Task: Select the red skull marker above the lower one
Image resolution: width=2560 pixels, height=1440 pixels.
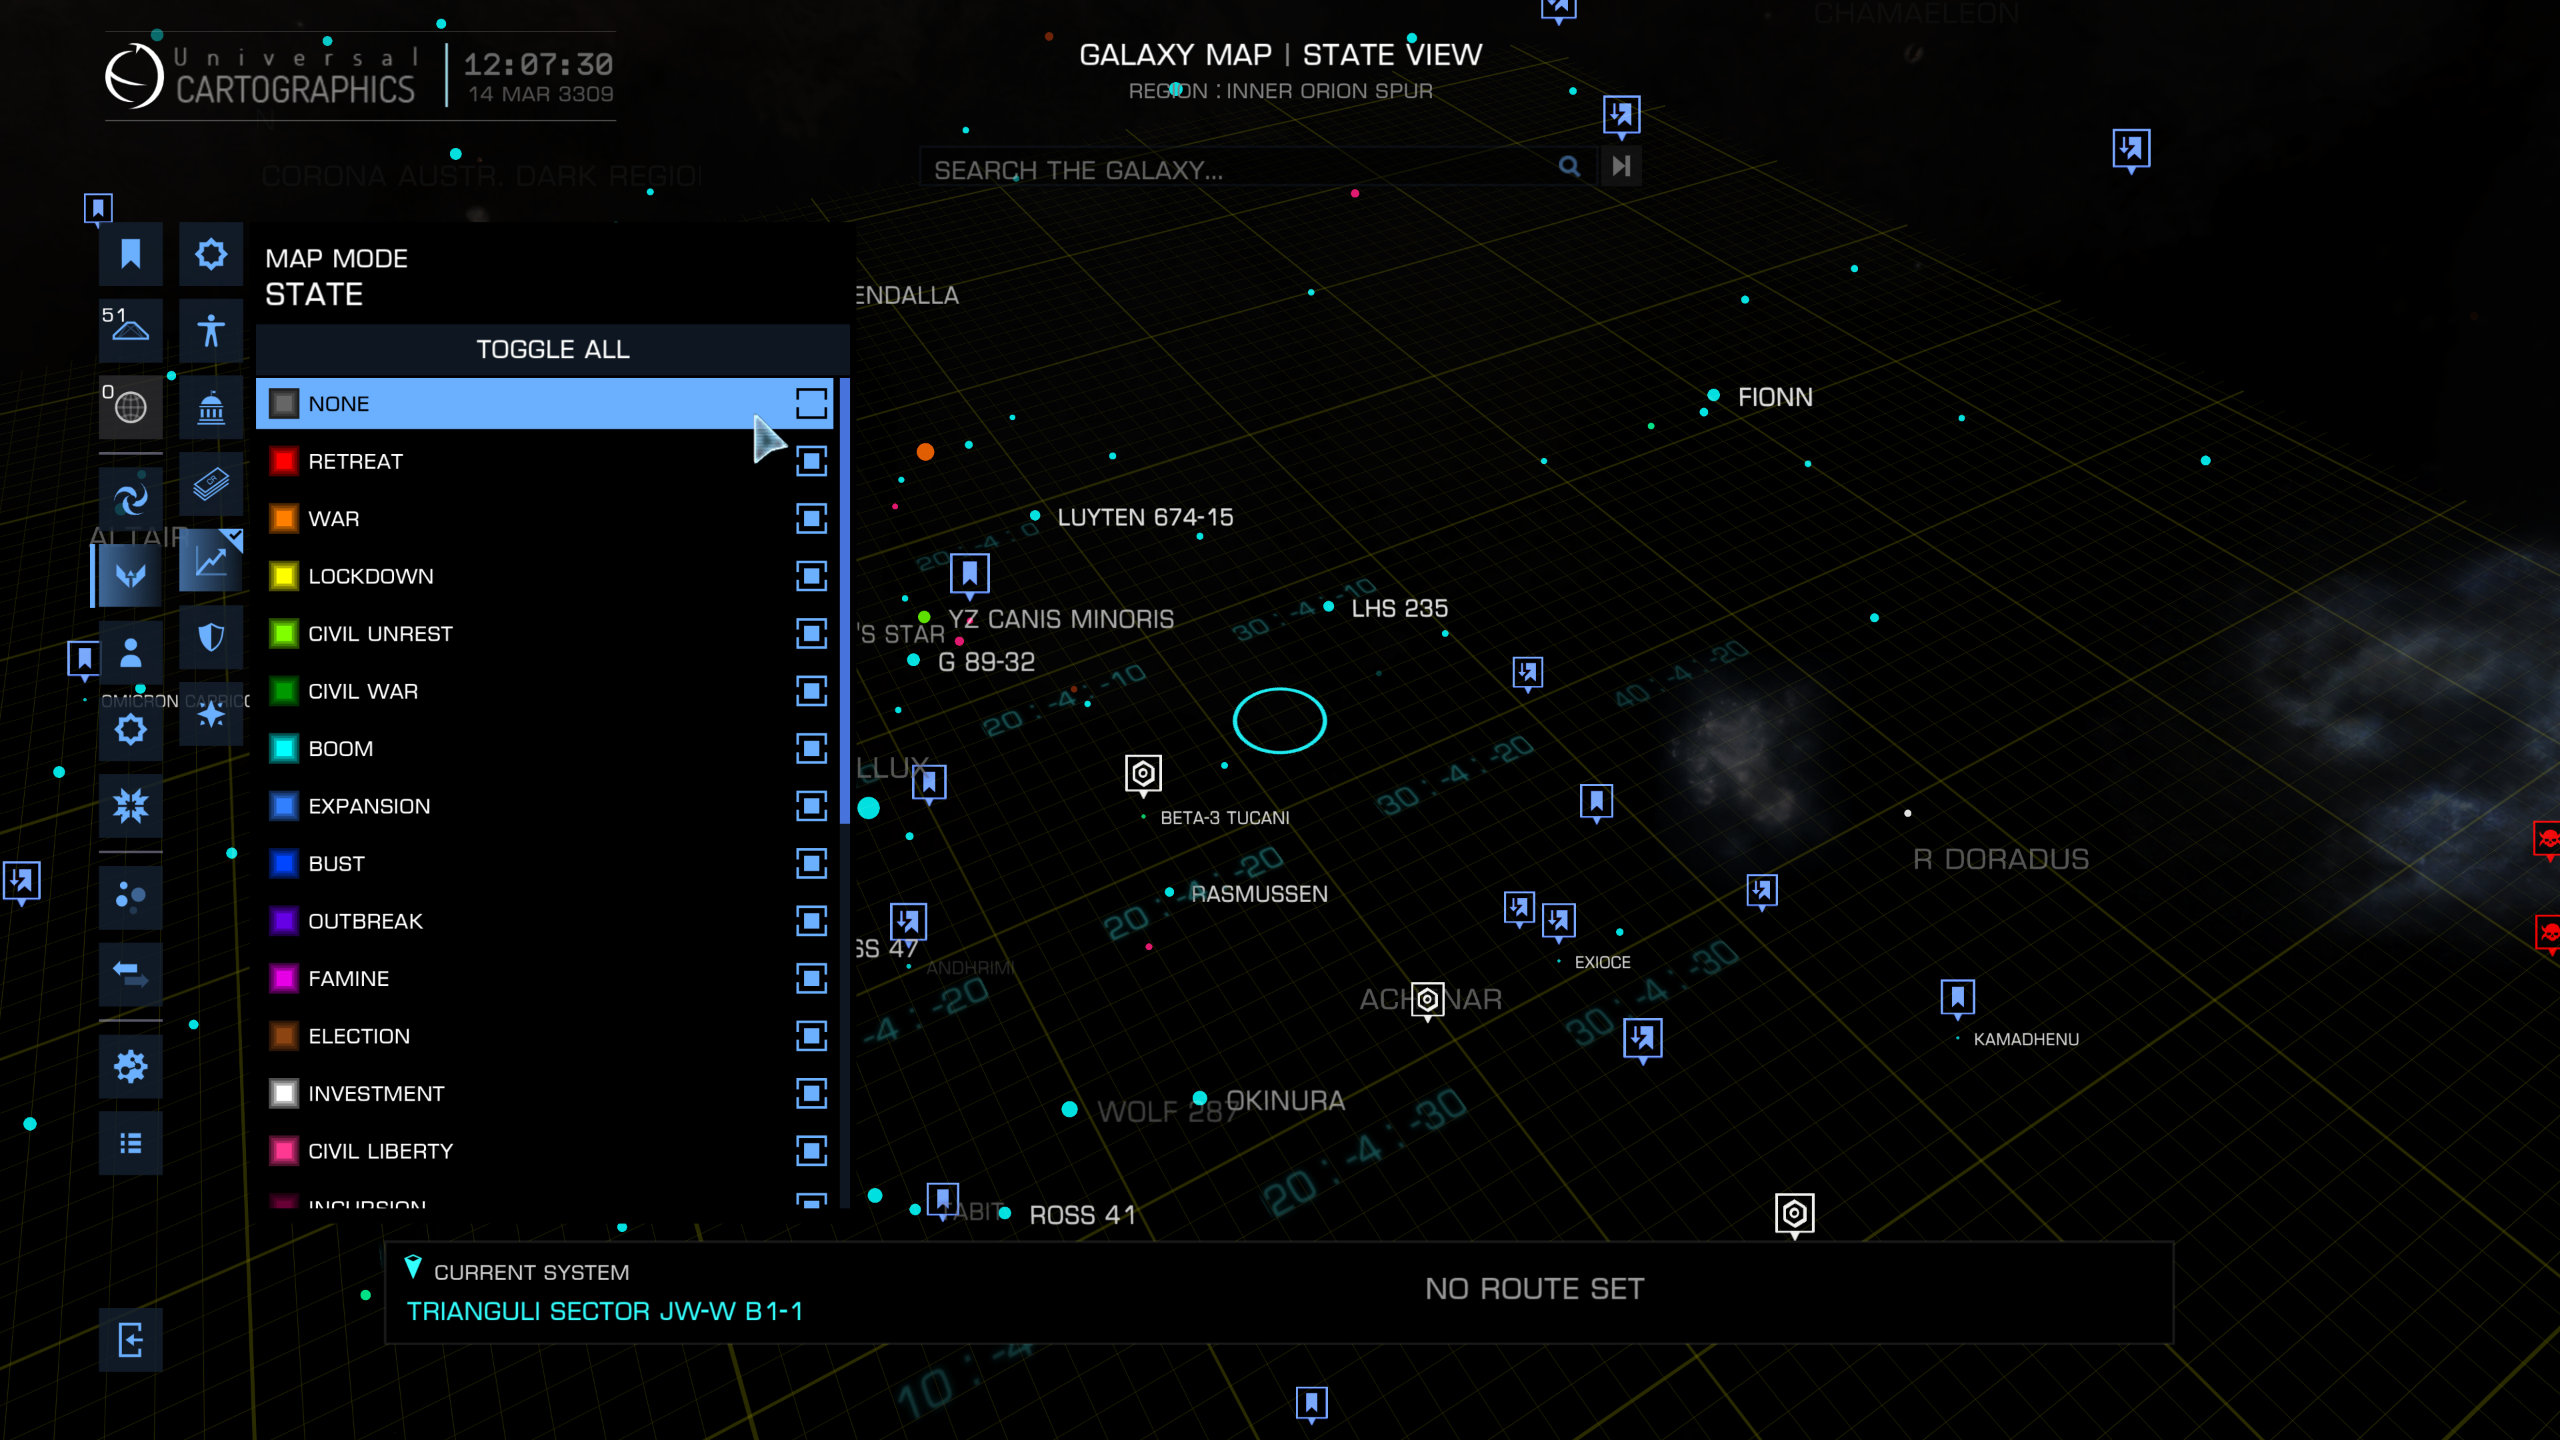Action: tap(2547, 838)
